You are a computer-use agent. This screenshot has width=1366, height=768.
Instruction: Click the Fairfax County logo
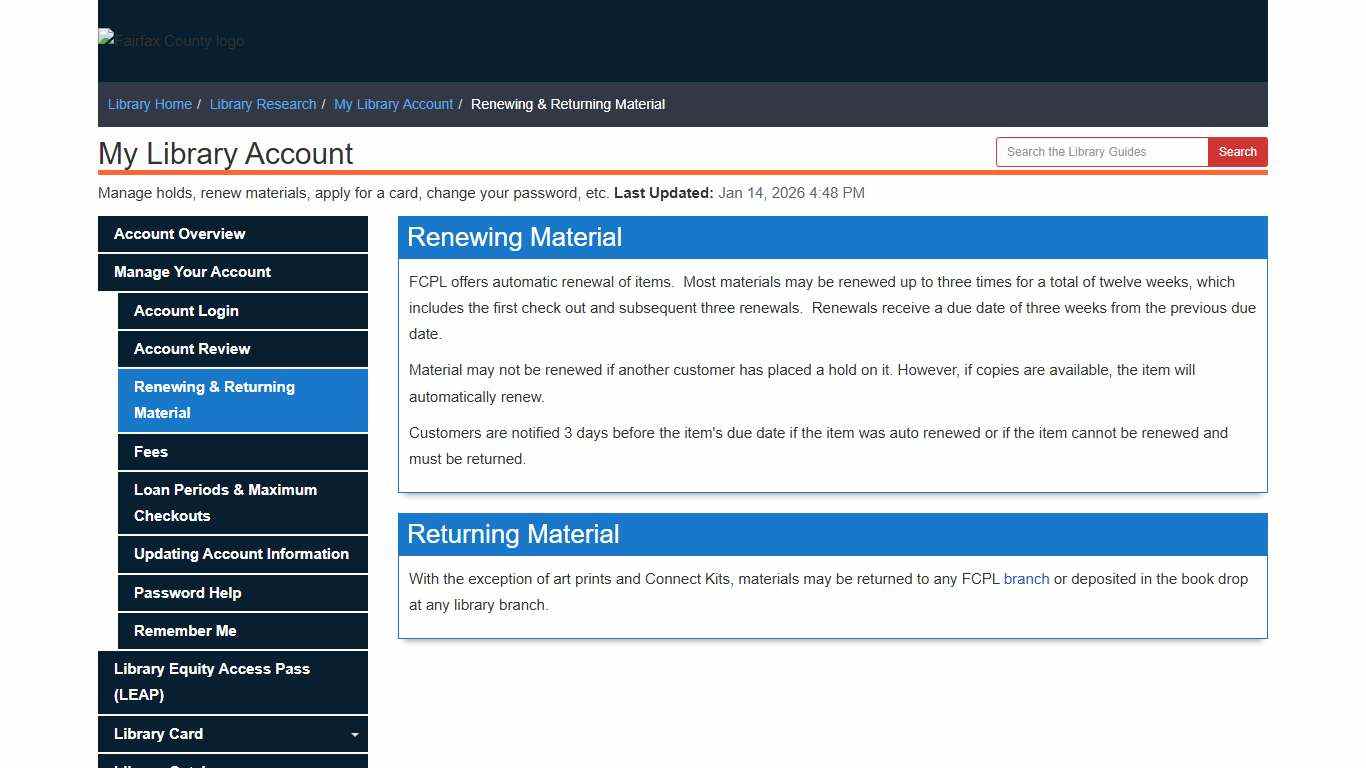[170, 41]
